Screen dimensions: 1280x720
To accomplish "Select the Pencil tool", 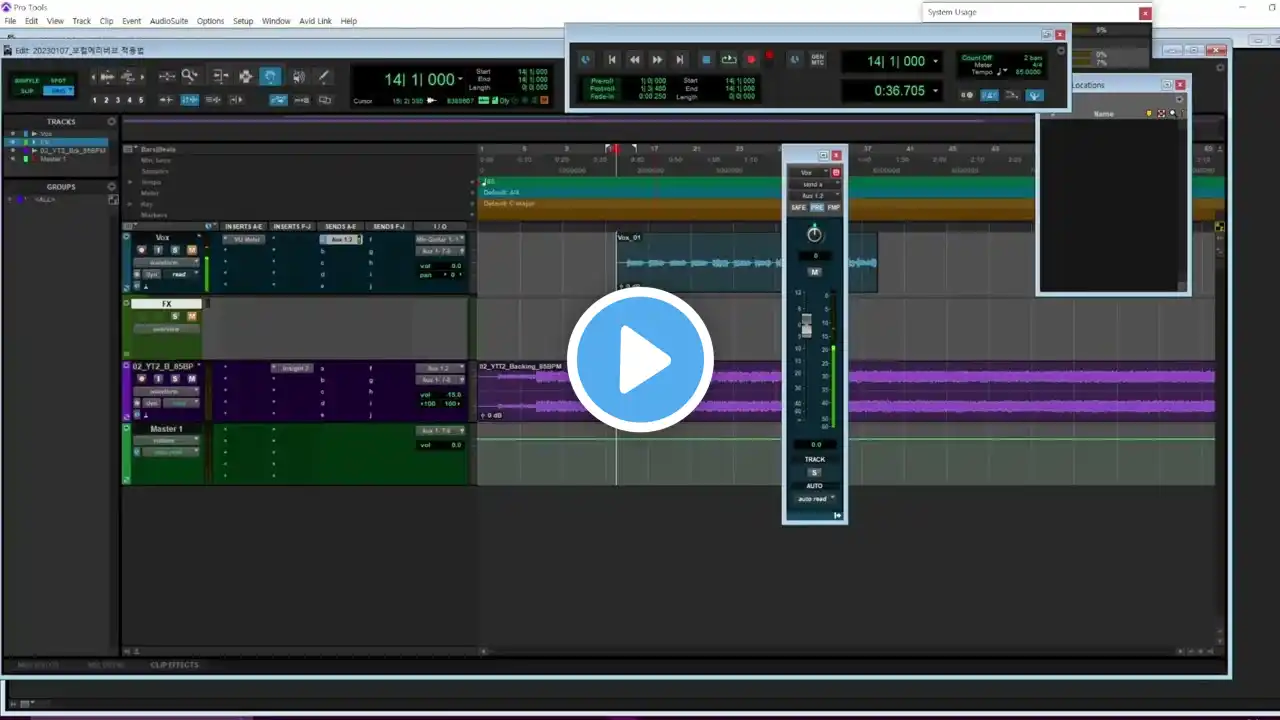I will pos(324,76).
